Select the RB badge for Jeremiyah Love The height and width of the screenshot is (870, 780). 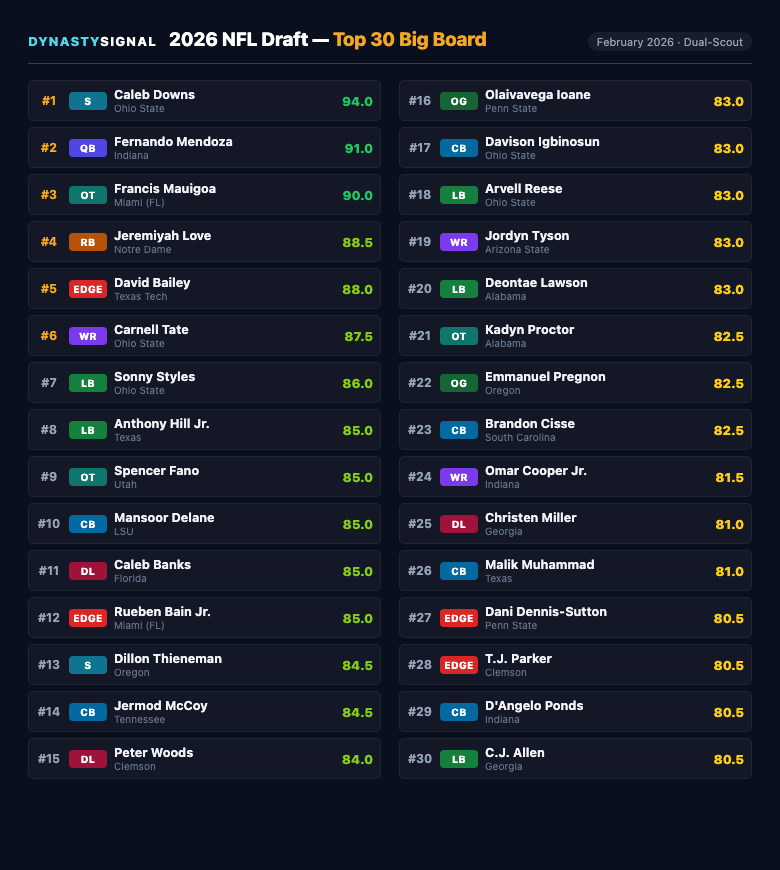pyautogui.click(x=87, y=242)
